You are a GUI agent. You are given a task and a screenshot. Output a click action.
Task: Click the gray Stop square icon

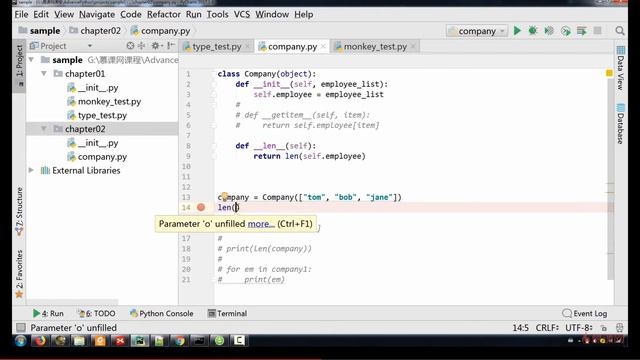point(598,31)
